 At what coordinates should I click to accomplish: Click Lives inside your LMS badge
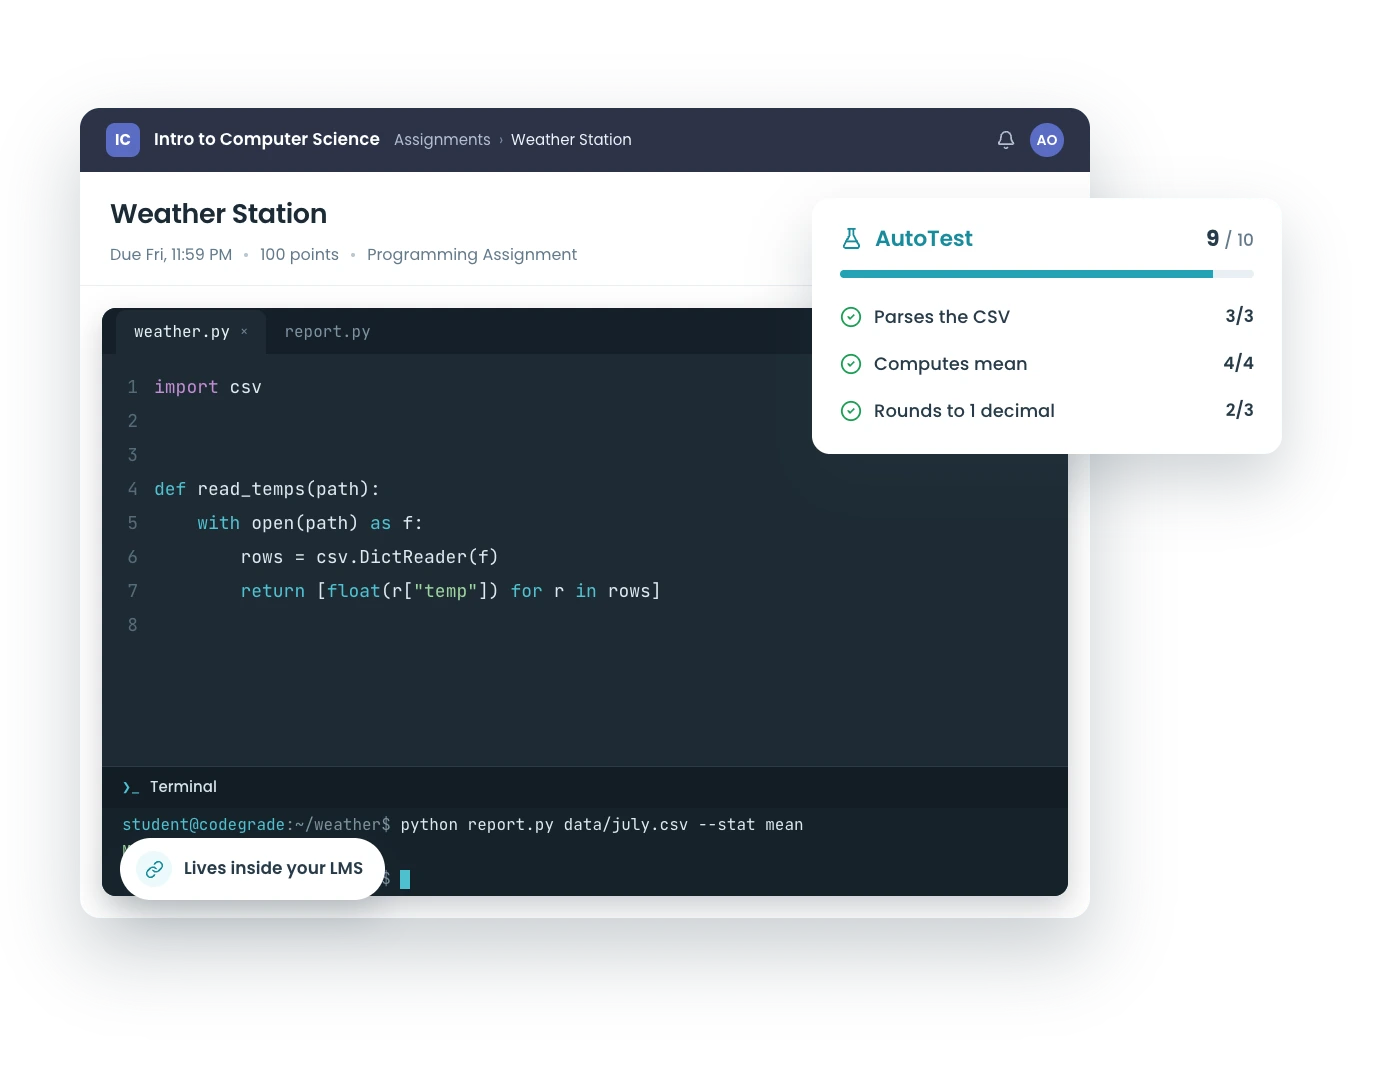[252, 869]
